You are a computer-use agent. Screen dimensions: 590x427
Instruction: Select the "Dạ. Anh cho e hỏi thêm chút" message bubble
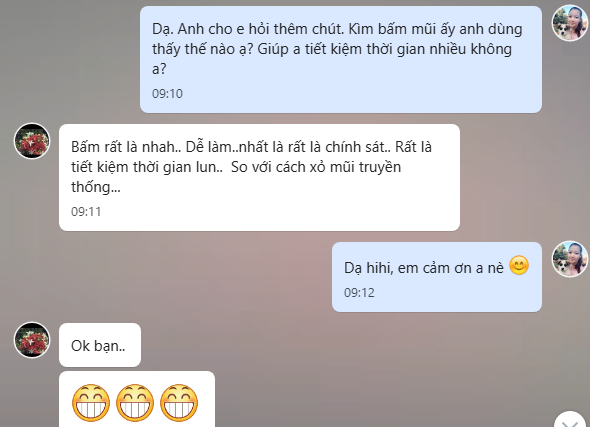341,59
